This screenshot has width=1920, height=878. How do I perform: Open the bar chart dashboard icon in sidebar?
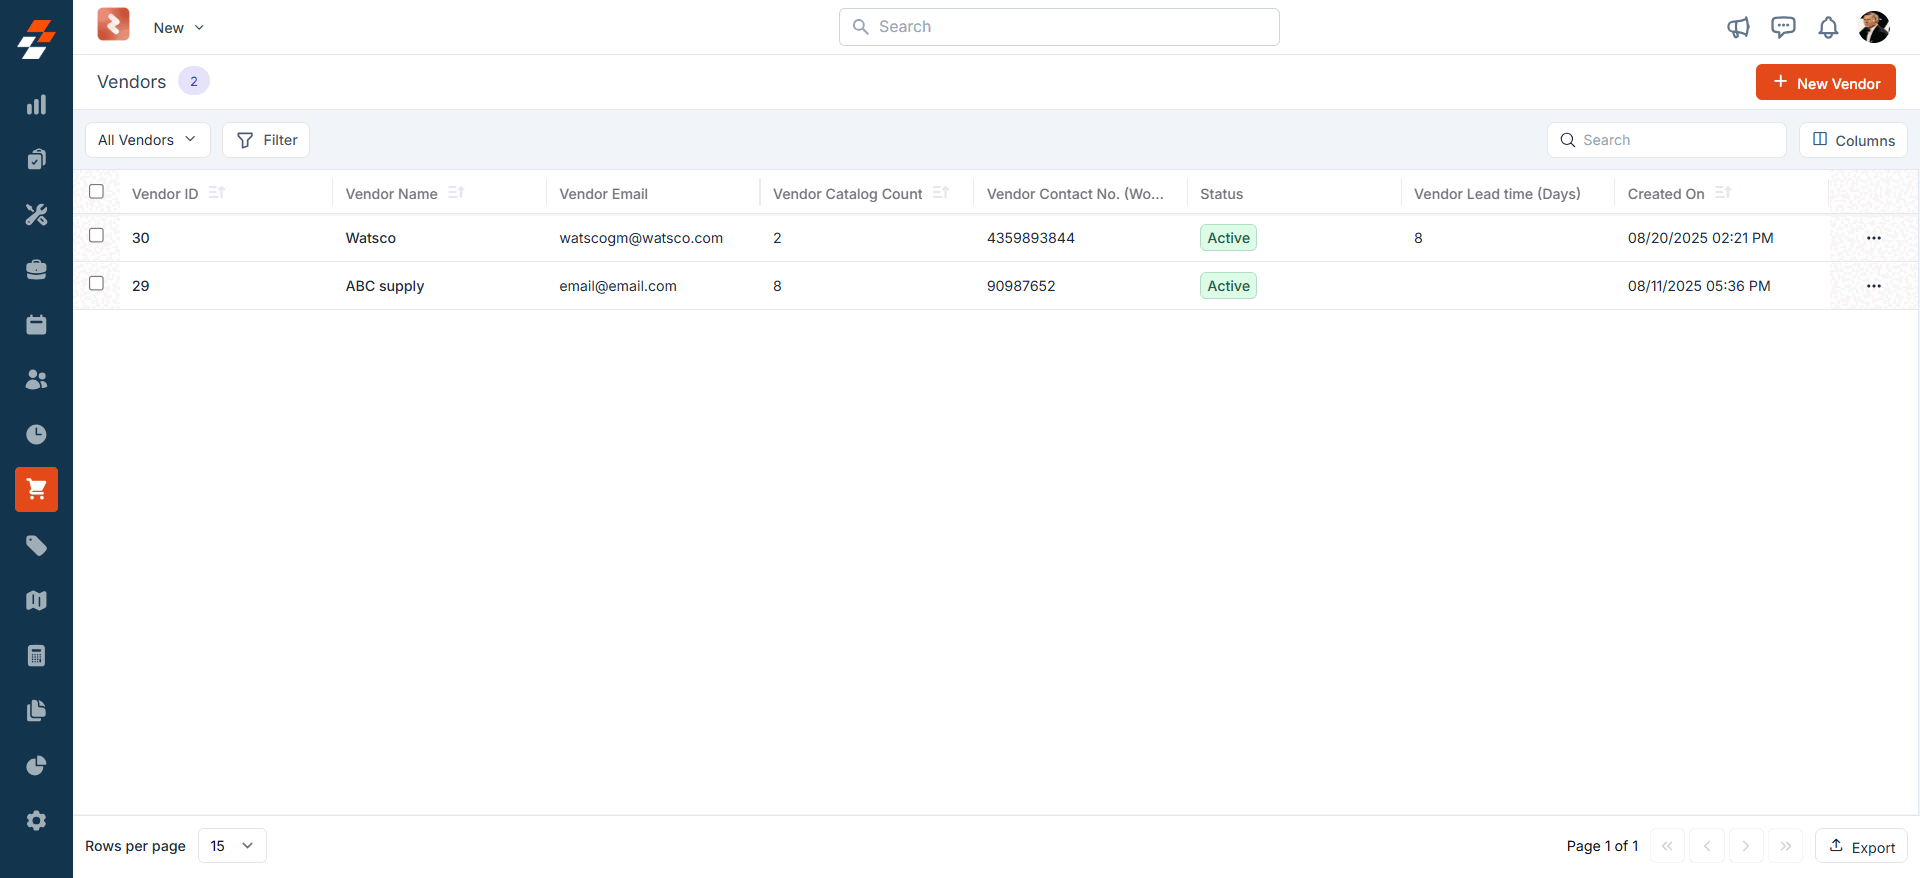(36, 105)
